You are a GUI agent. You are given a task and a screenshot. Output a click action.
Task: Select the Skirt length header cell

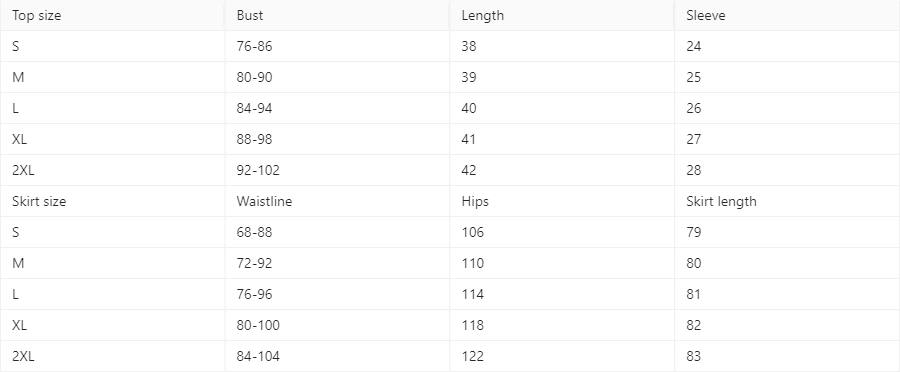click(788, 202)
